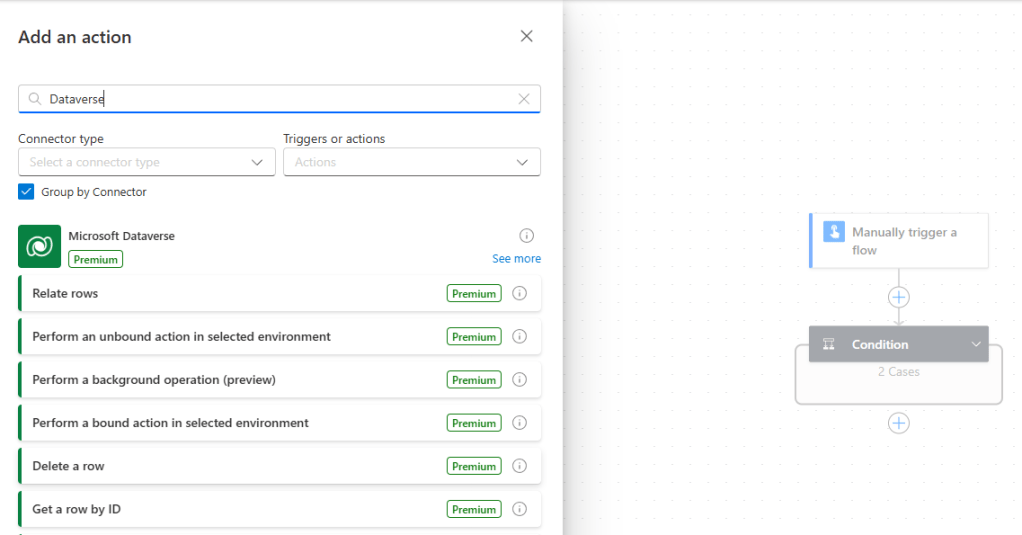Click the Dataverse search input field
1022x535 pixels.
click(x=280, y=99)
